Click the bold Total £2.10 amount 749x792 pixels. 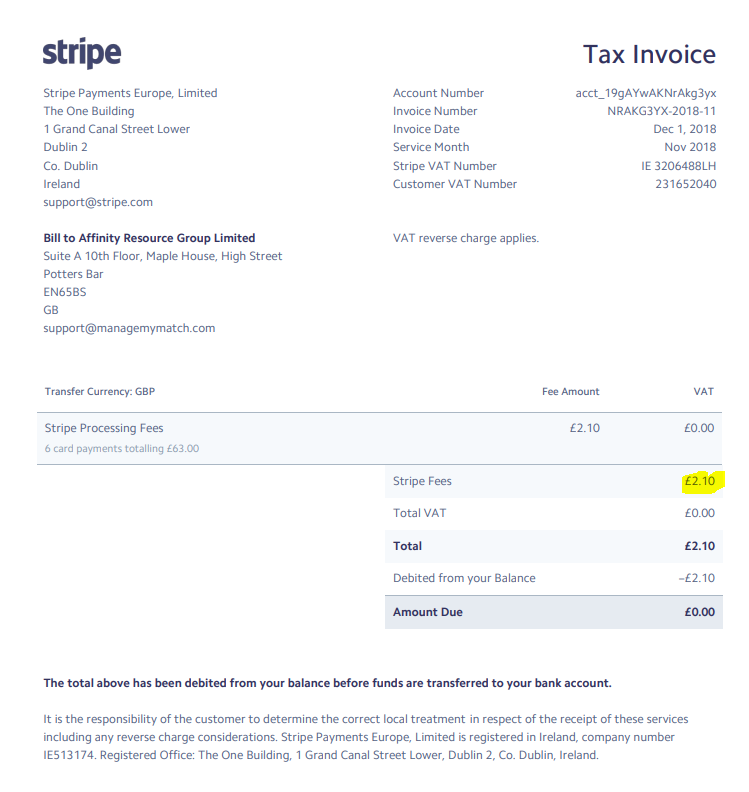(700, 546)
